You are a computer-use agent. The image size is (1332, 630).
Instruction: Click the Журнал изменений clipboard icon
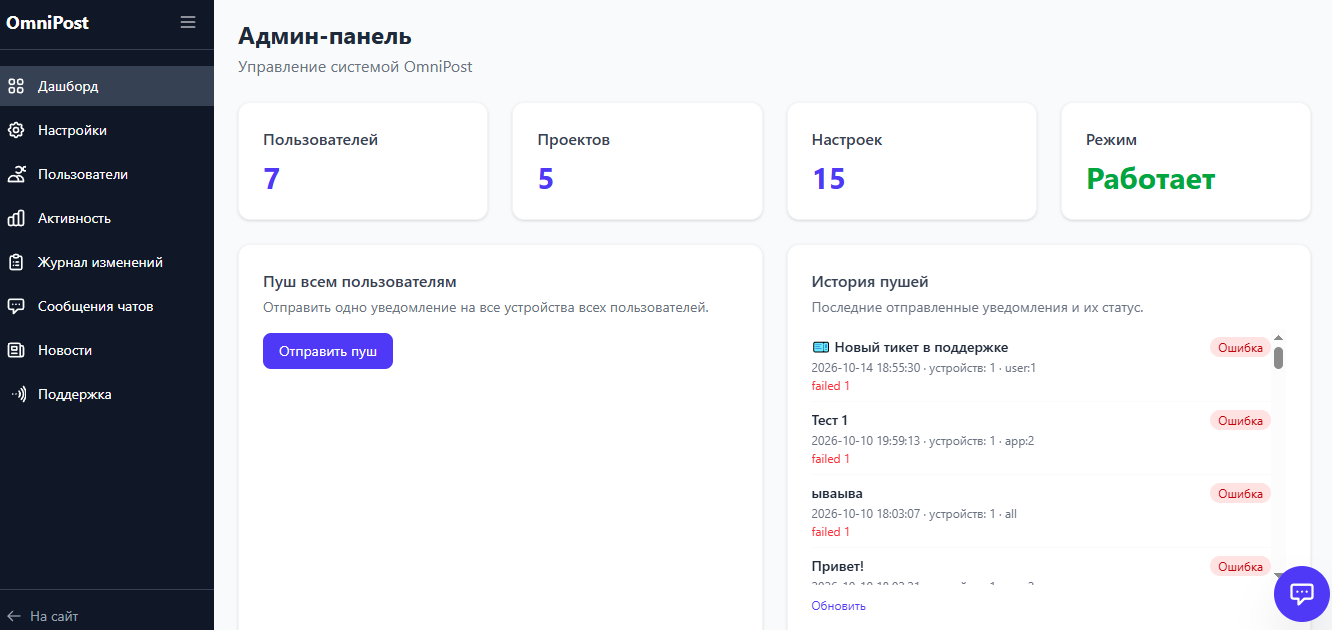point(16,262)
